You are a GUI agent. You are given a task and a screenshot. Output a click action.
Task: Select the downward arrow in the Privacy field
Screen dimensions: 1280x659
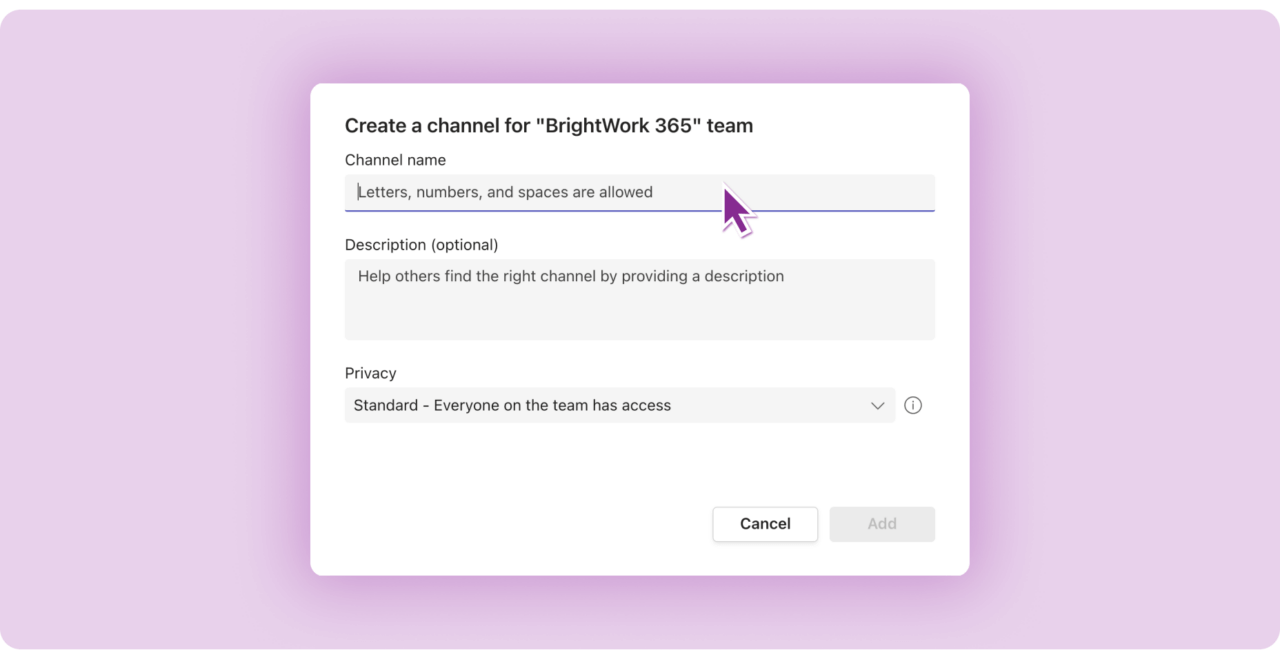click(x=878, y=405)
